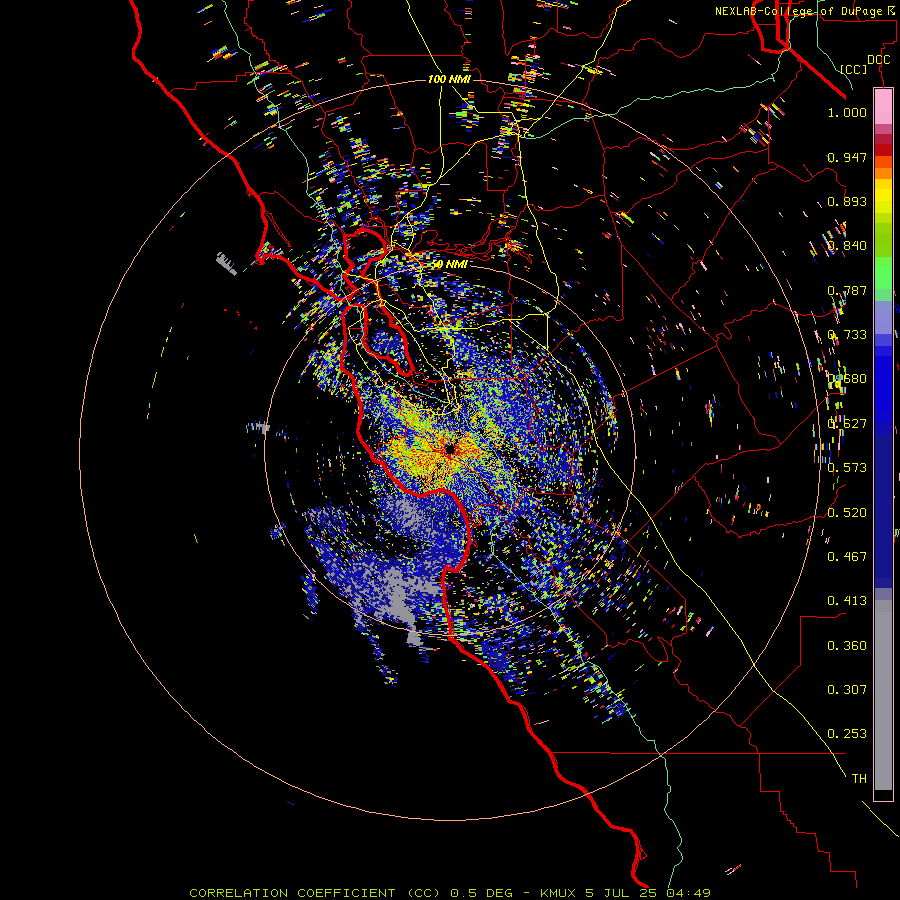Select the 0.680 scale value

(x=847, y=379)
